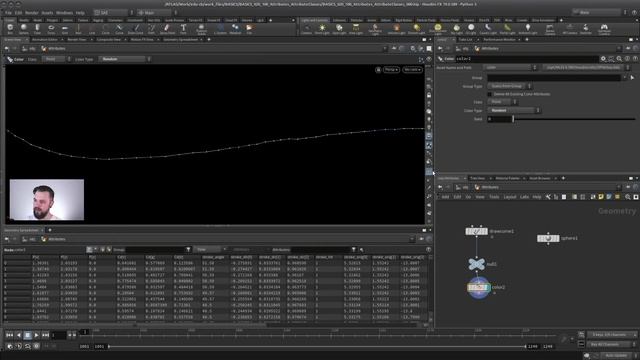
Task: Click the presenter webcam thumbnail
Action: click(47, 200)
